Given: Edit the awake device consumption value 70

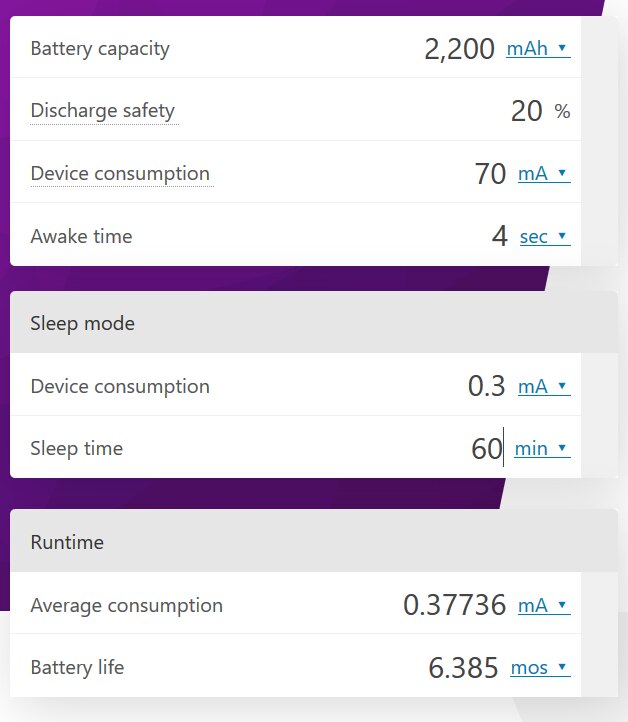Looking at the screenshot, I should click(x=490, y=174).
